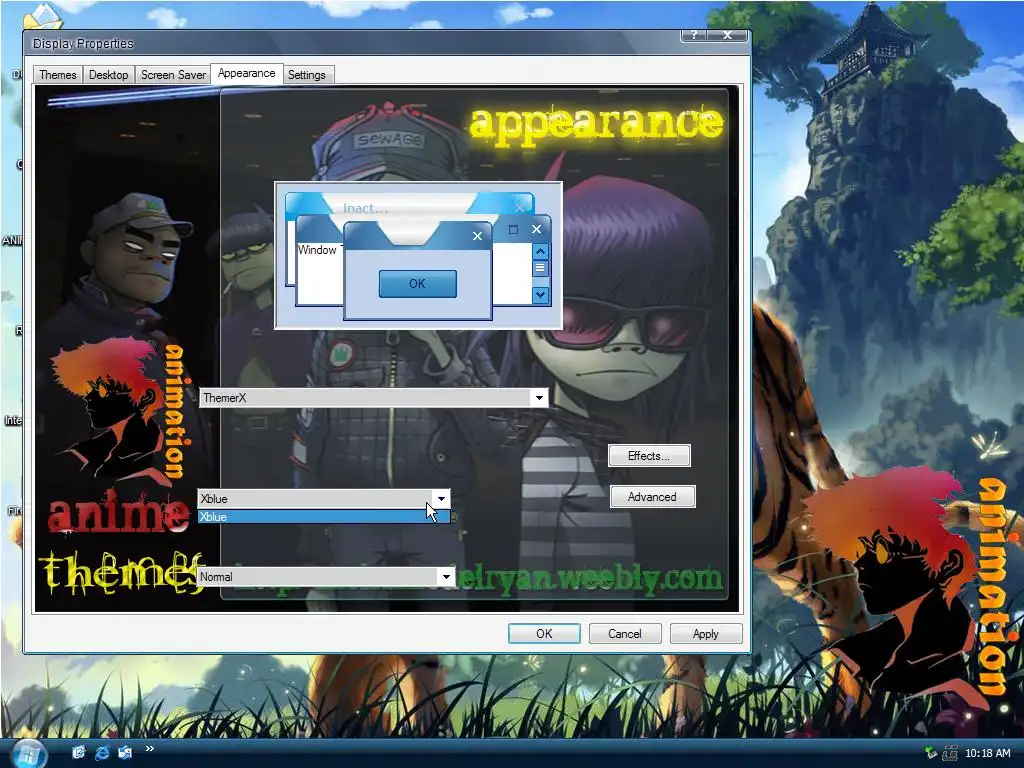Click preview scrollbar up arrow

point(540,251)
